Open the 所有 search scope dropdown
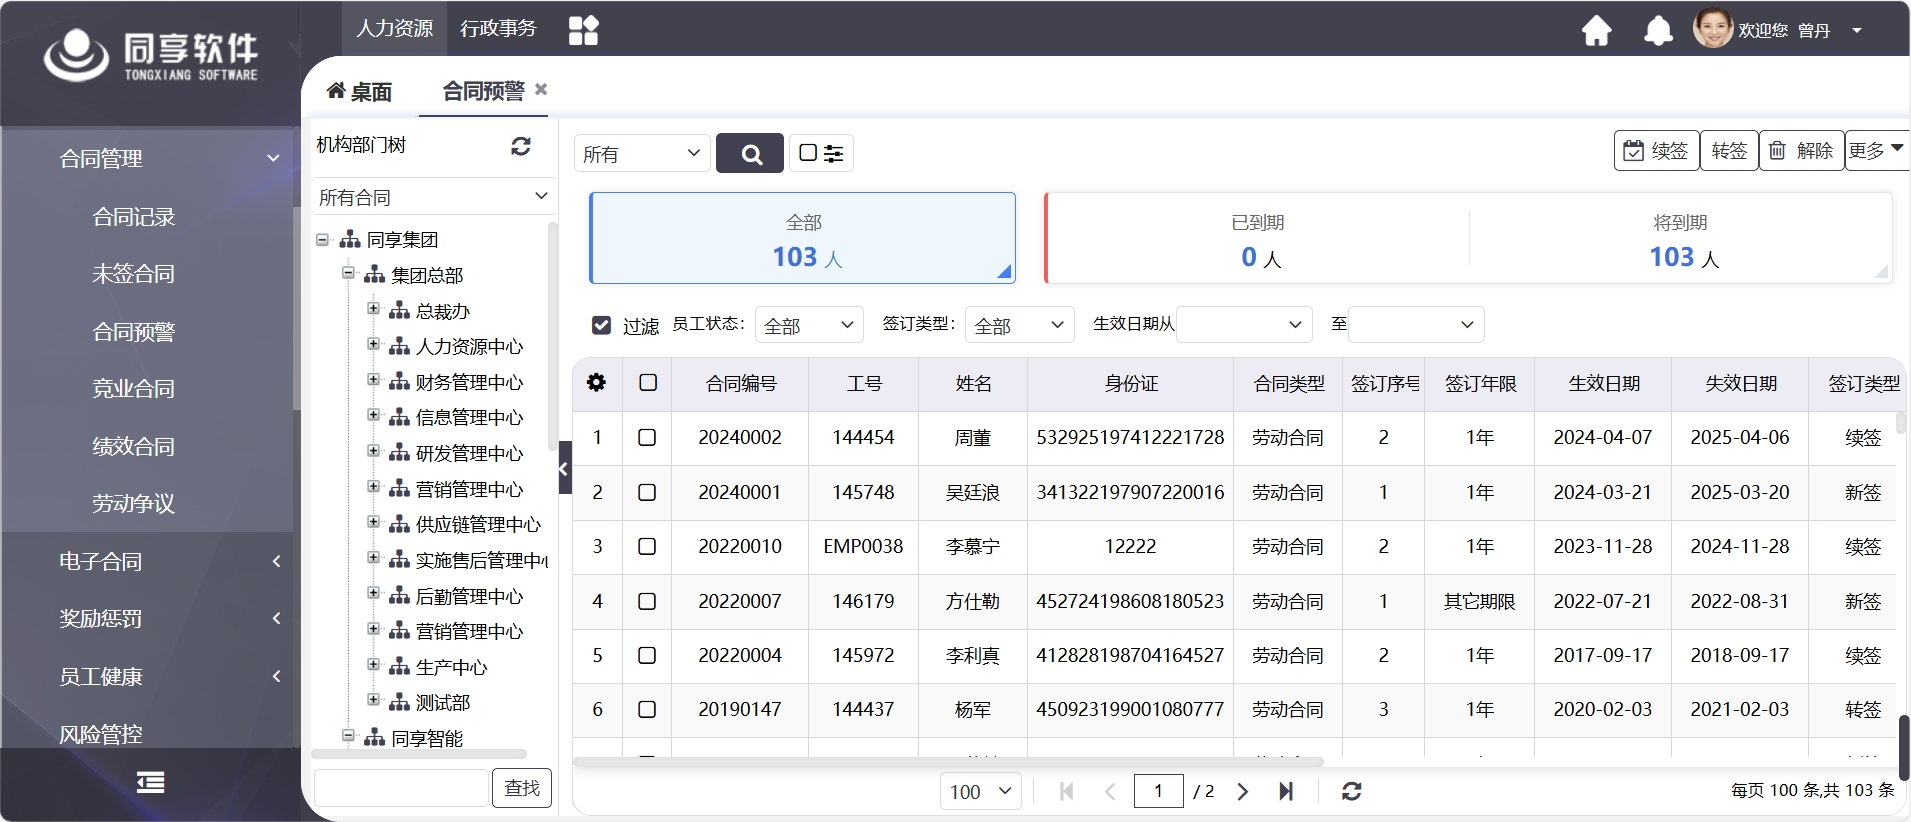This screenshot has height=822, width=1911. click(x=642, y=153)
